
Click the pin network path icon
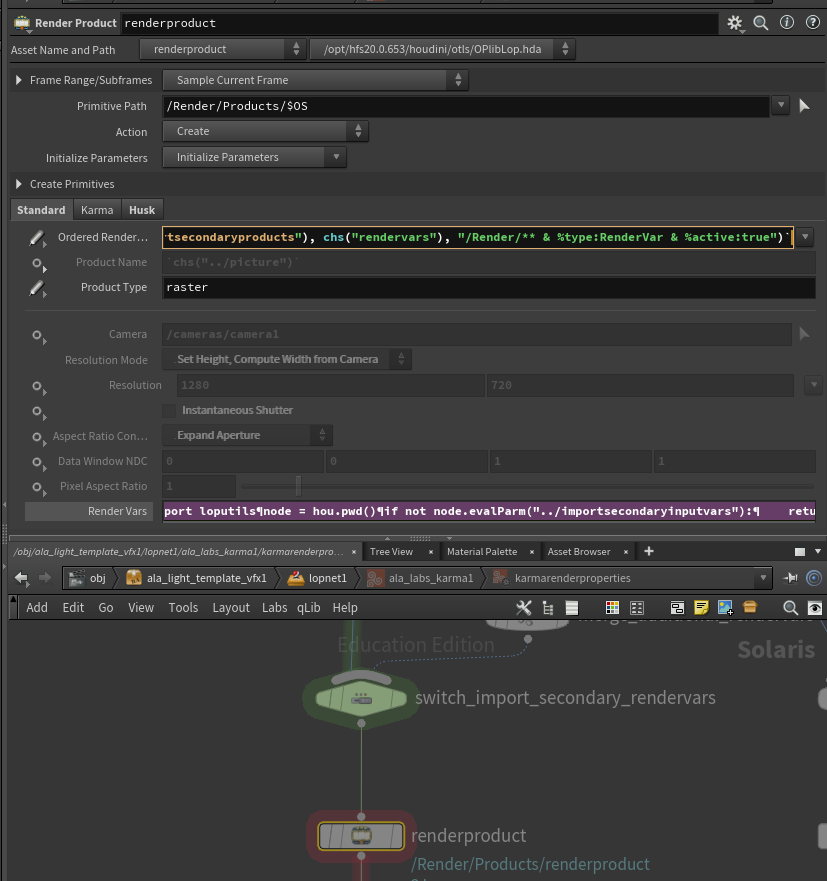click(x=790, y=578)
